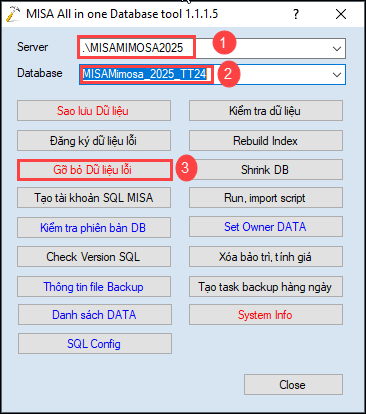Screen dimensions: 366x414
Task: Click the Server field showing .\MISAMIMOSA2025
Action: (212, 48)
